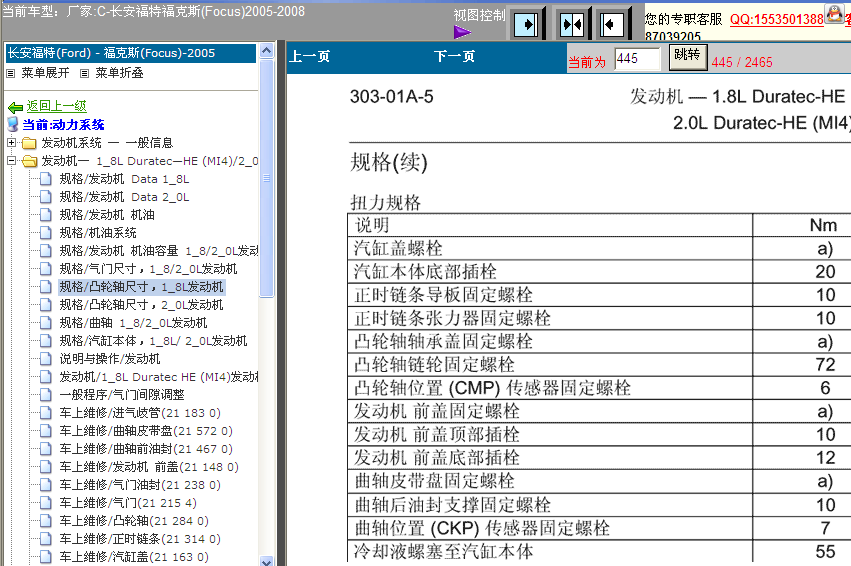This screenshot has width=851, height=566.
Task: Click the 菜单展开 list icon
Action: [10, 73]
